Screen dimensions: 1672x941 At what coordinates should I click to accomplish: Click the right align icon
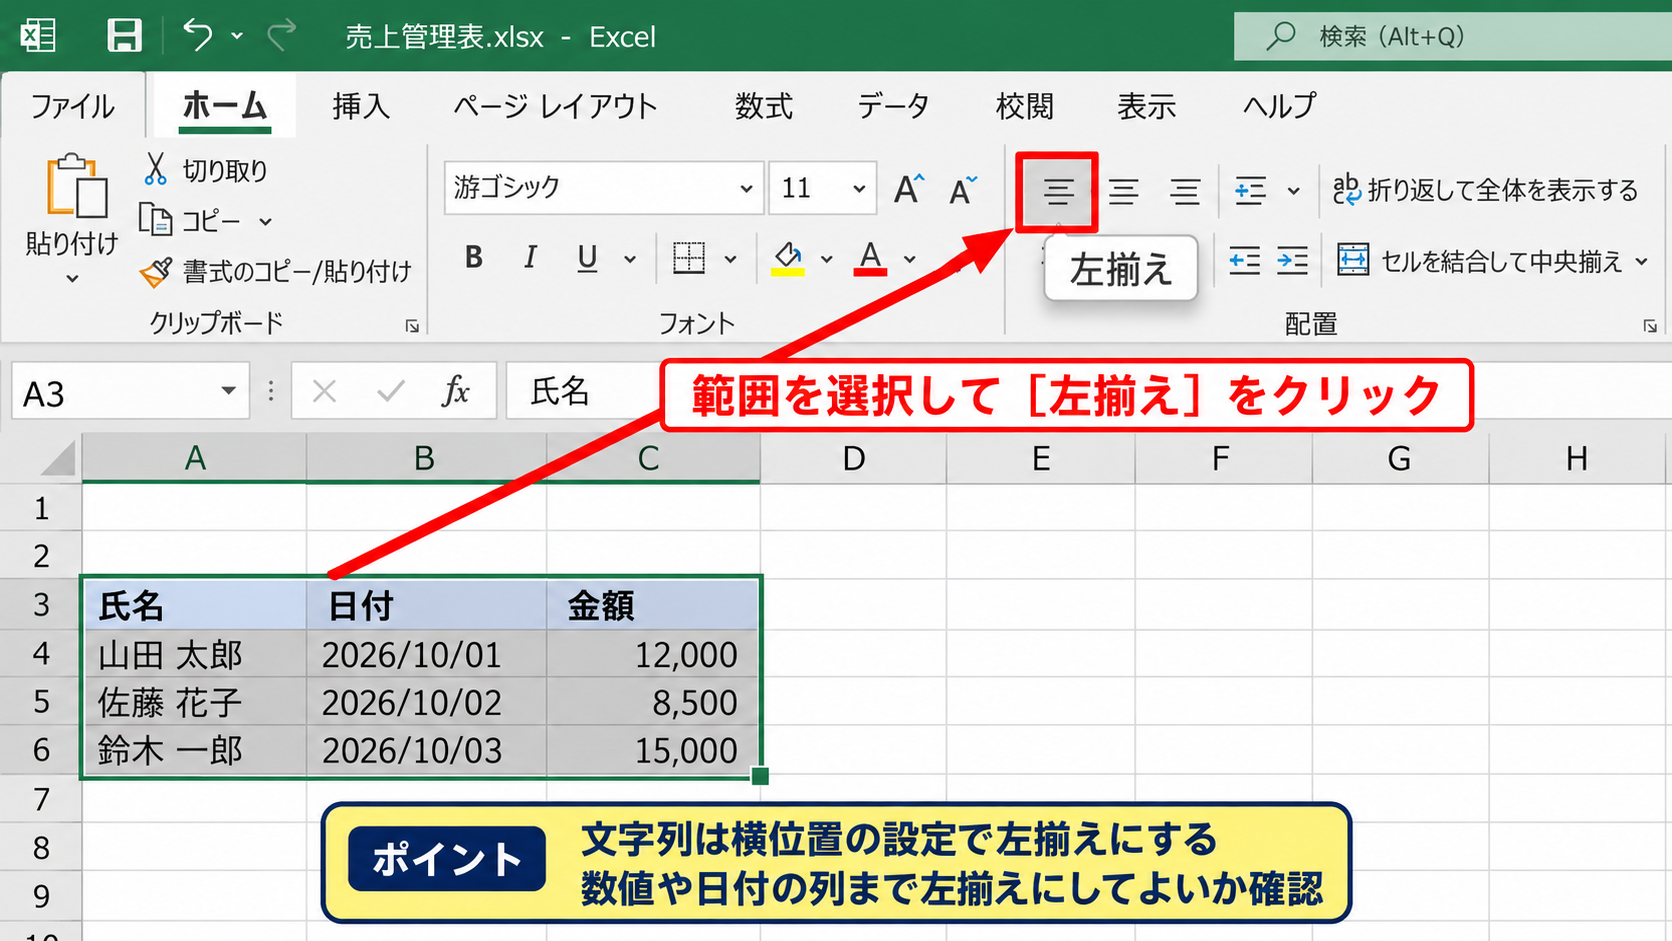click(x=1185, y=191)
